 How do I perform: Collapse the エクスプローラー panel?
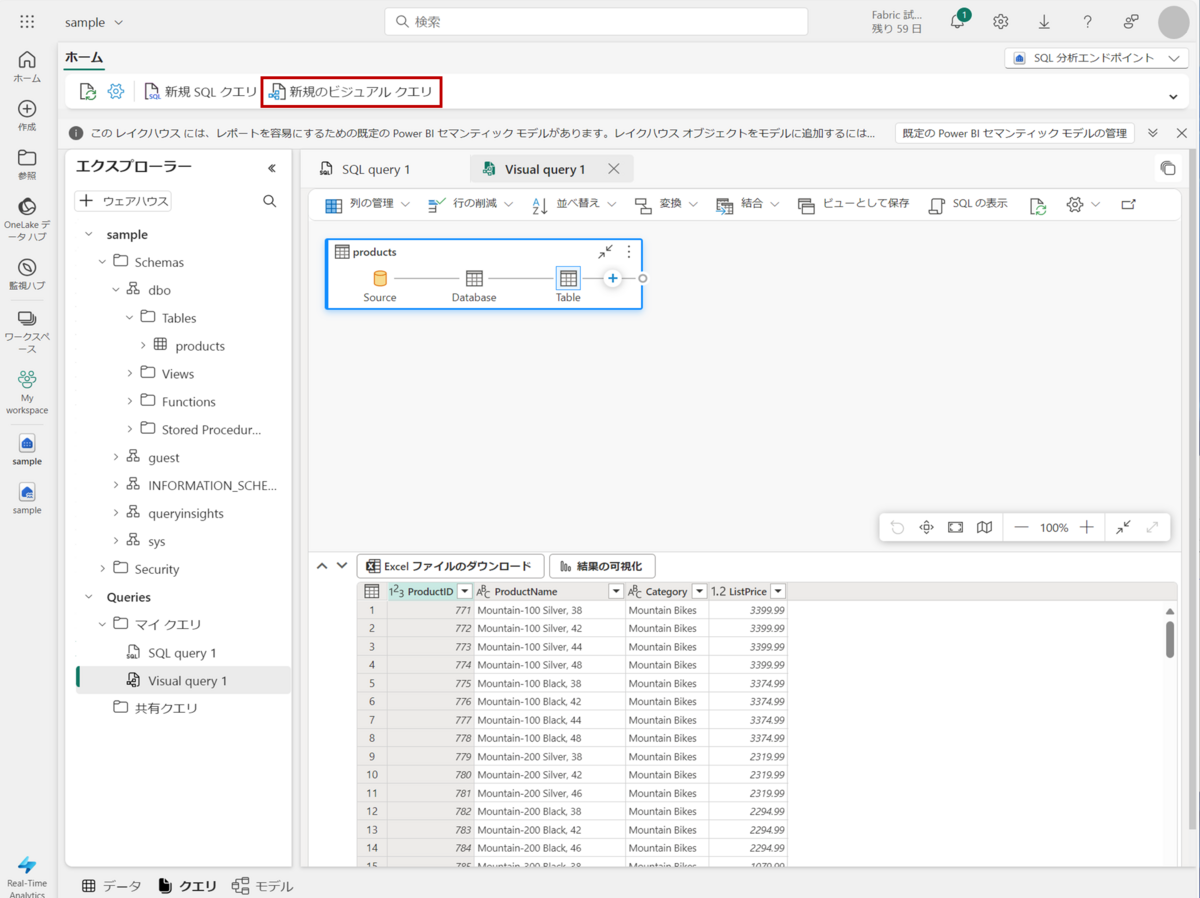pyautogui.click(x=271, y=168)
